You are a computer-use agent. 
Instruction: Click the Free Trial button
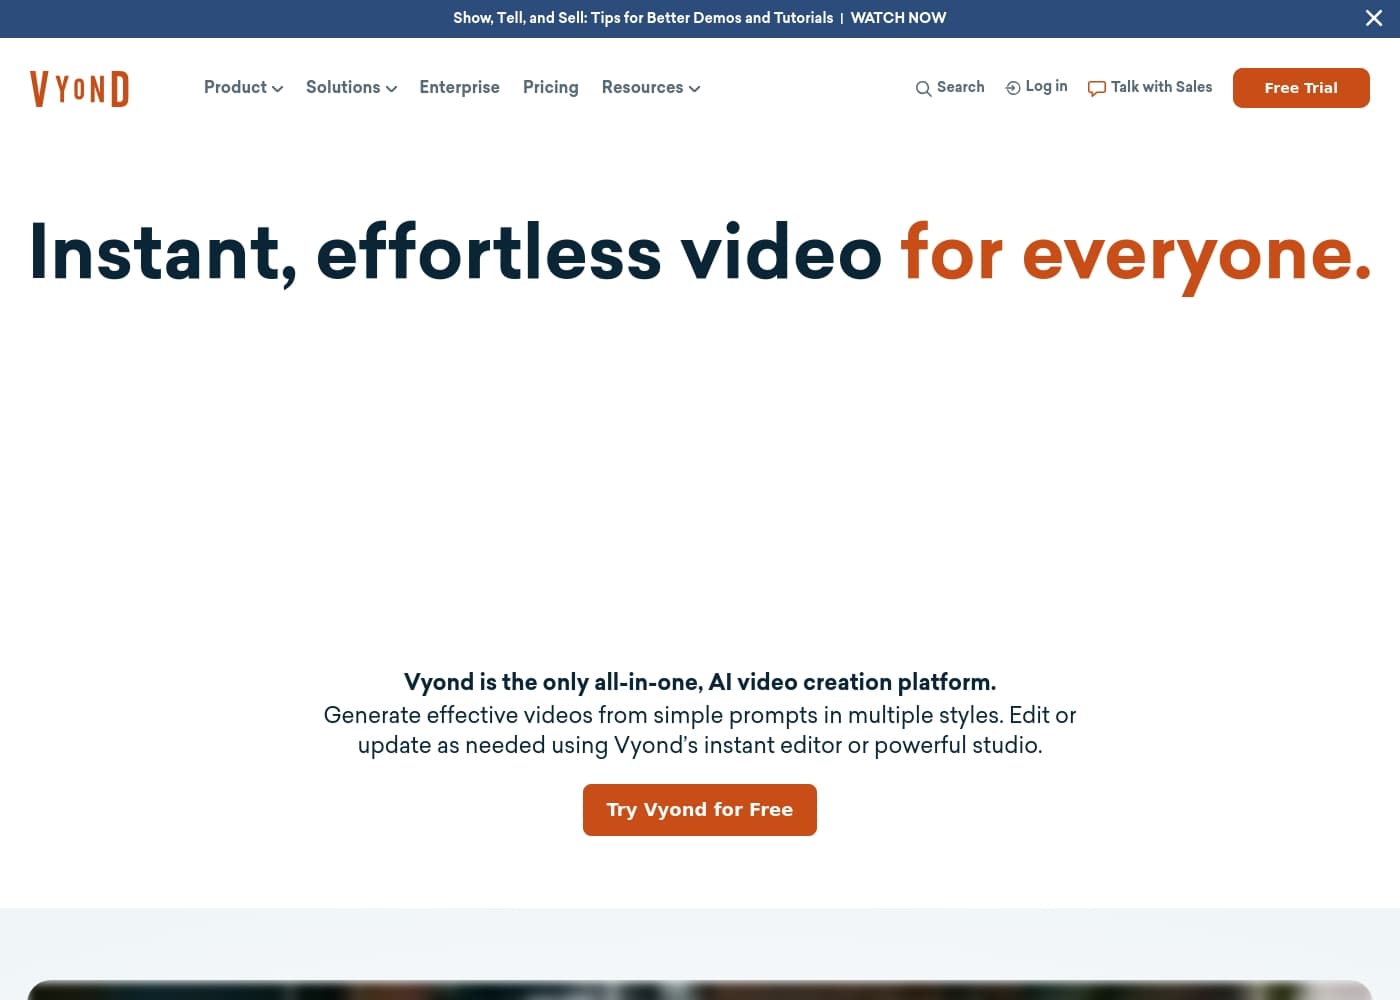pos(1301,88)
